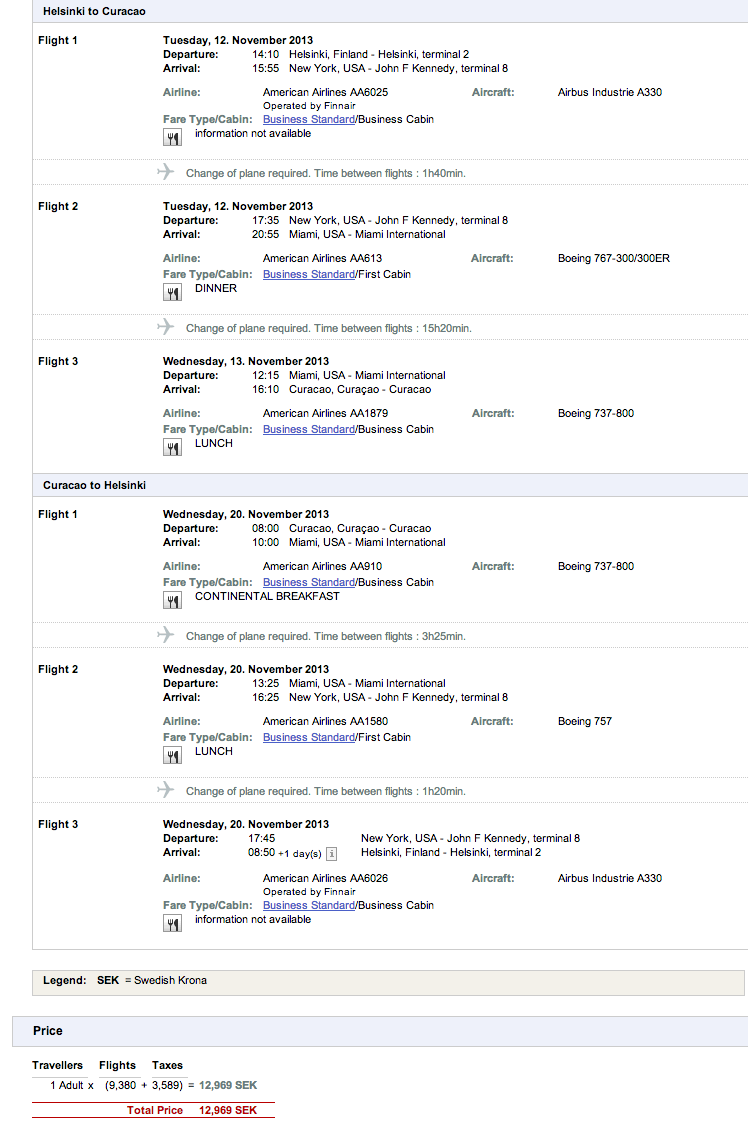Open Business Standard fare link for AA1580
This screenshot has width=748, height=1128.
[308, 737]
